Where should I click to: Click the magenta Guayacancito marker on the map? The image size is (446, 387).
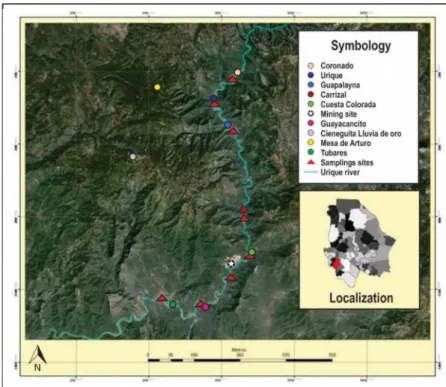tap(205, 307)
